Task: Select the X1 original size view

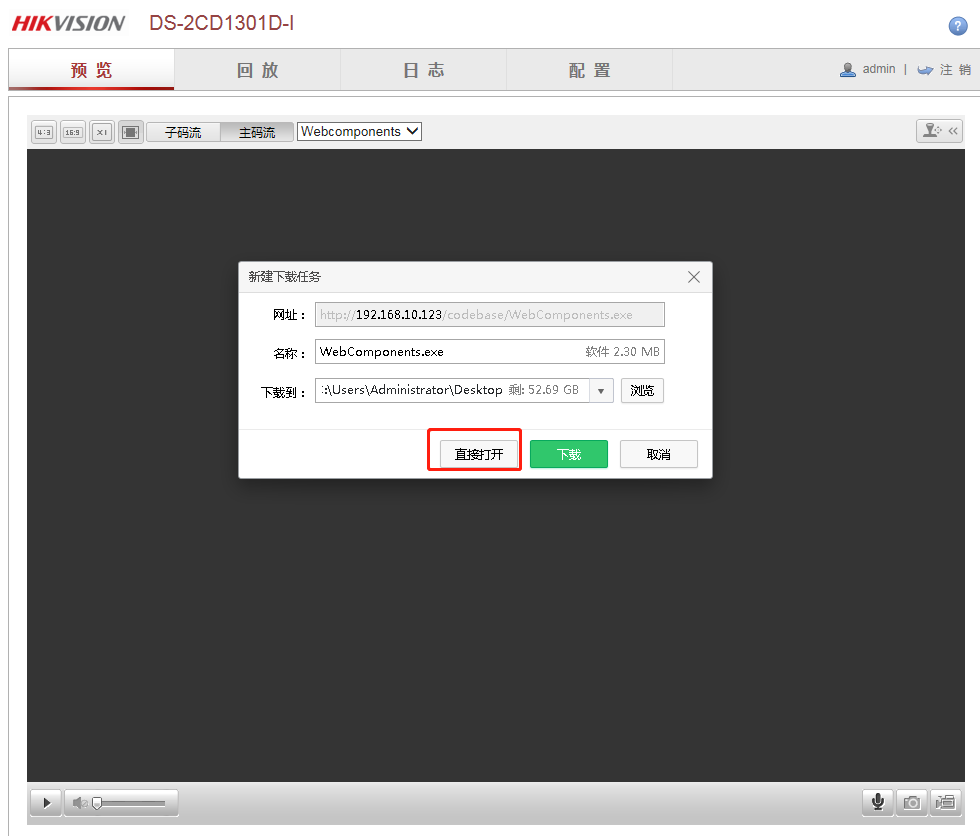Action: [102, 132]
